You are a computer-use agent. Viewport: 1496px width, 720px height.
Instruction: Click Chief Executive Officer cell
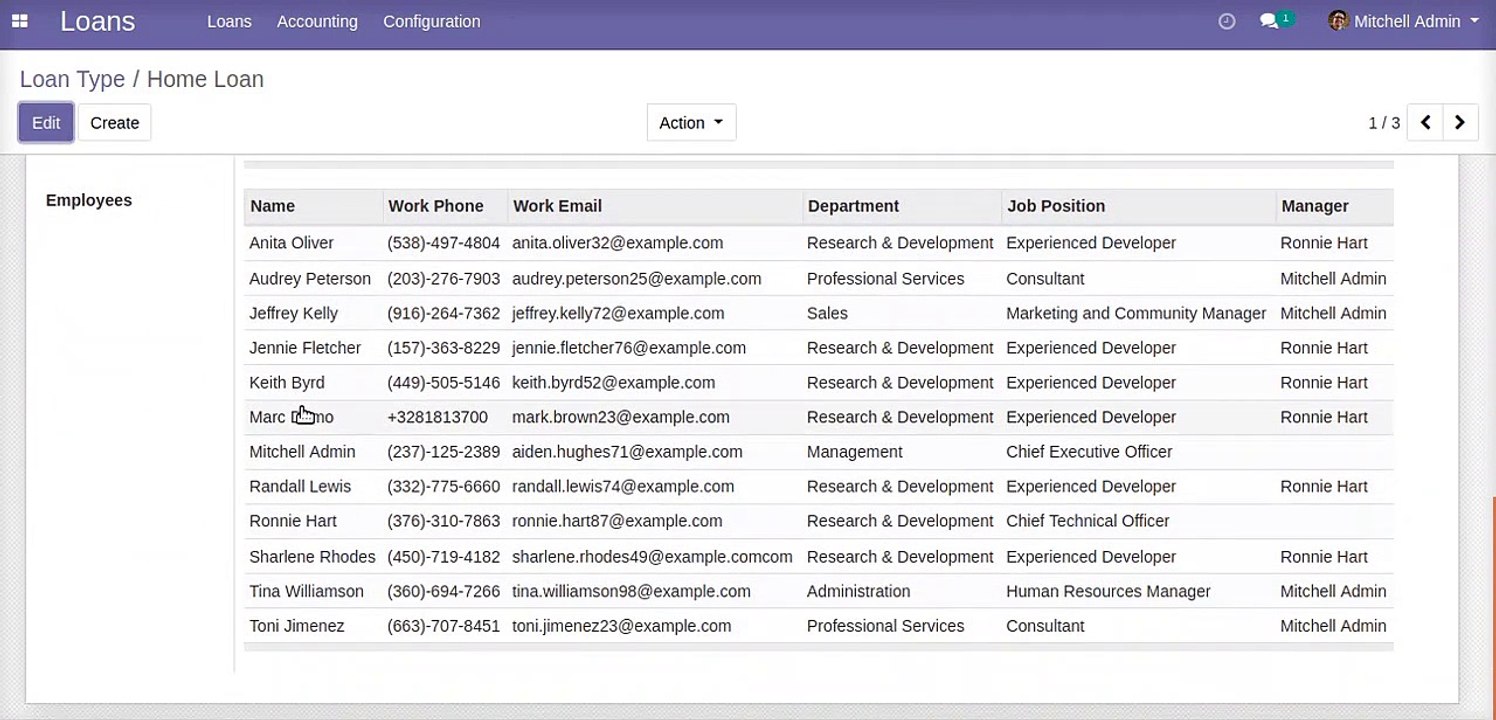(x=1089, y=452)
